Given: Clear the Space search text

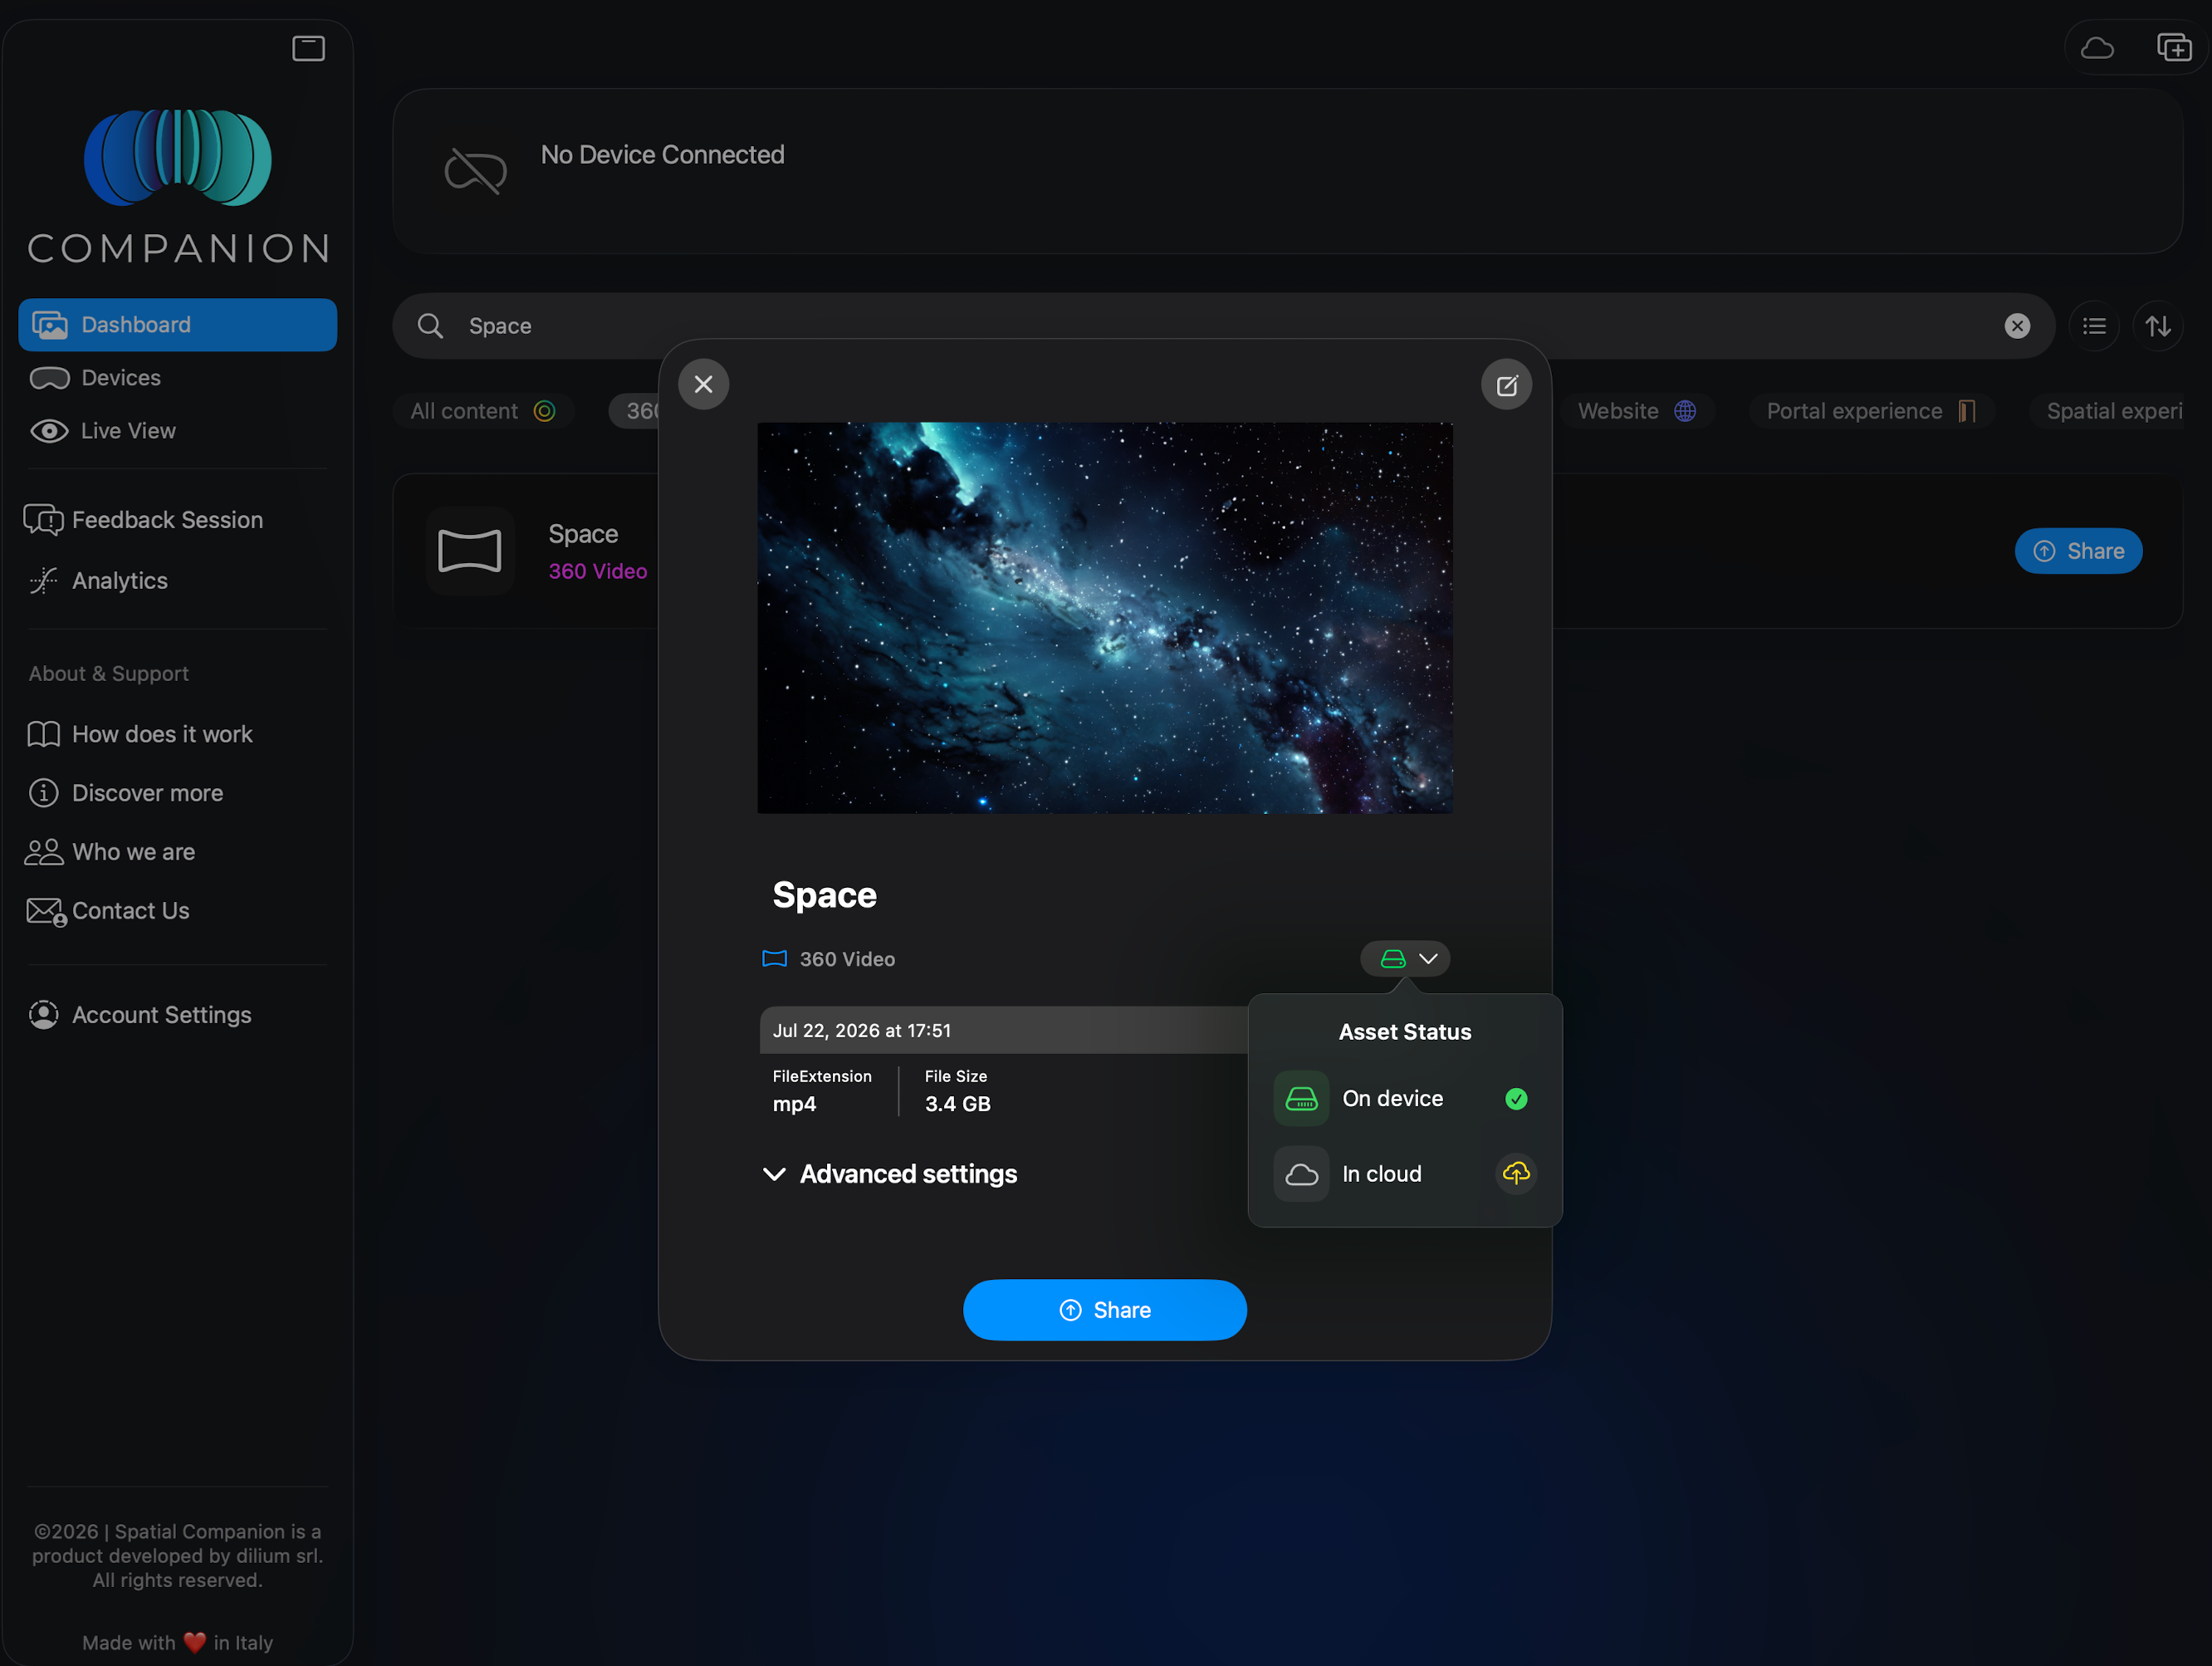Looking at the screenshot, I should 2017,326.
